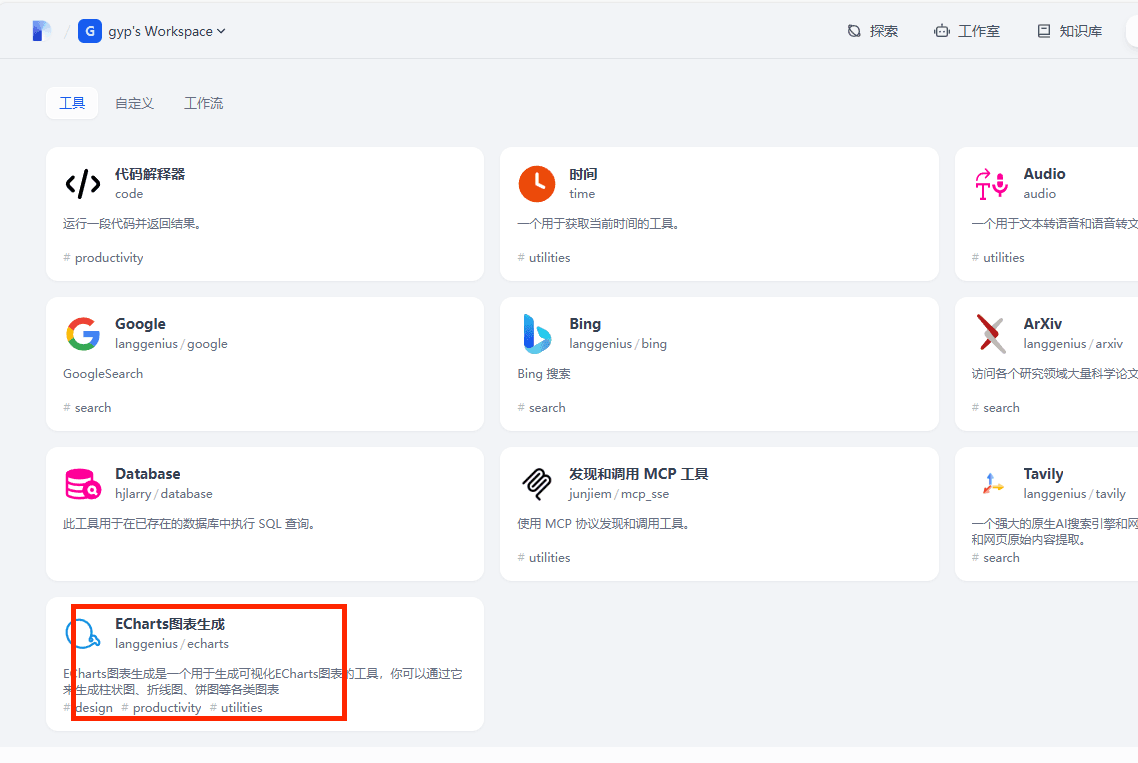Open the 探索 nav item
This screenshot has height=763, width=1138.
[x=873, y=31]
